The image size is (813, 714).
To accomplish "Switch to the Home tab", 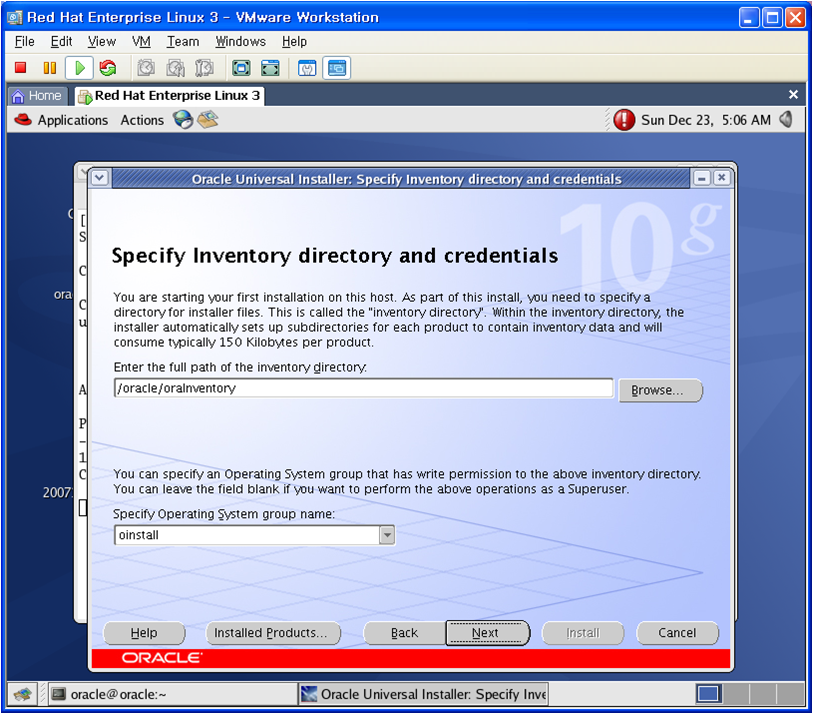I will (x=39, y=96).
